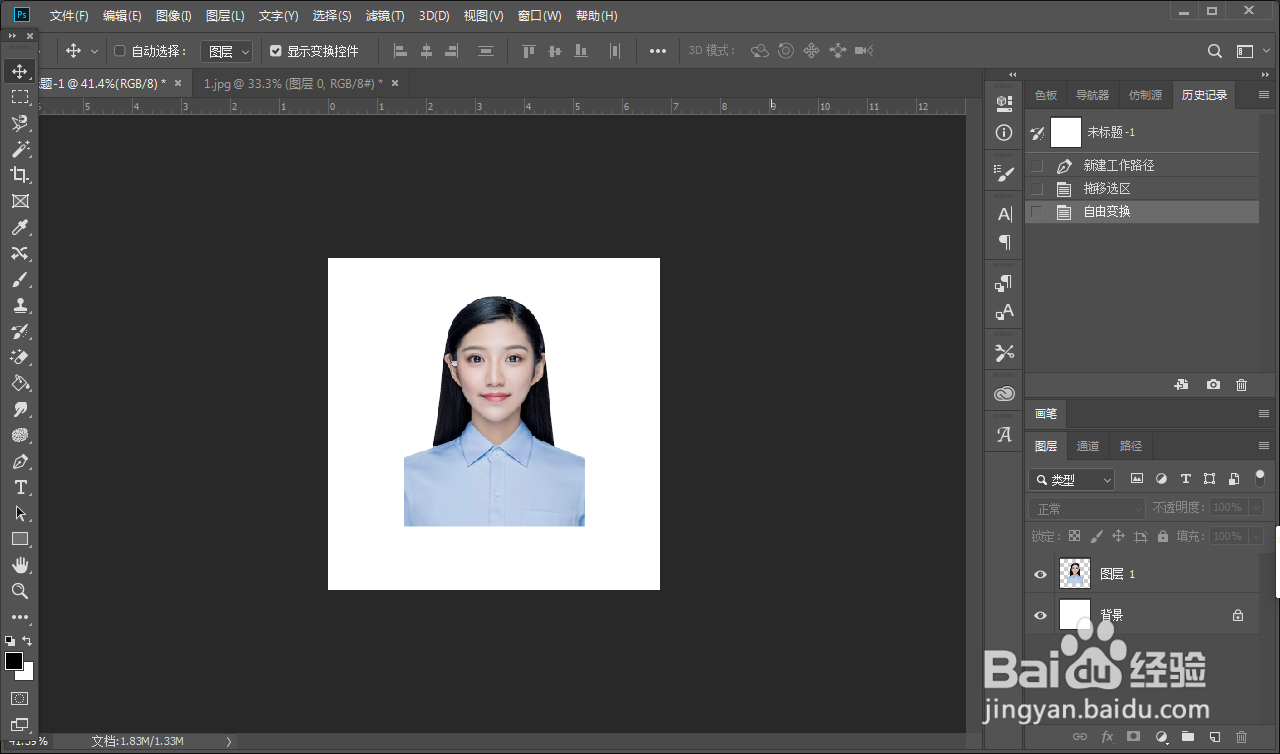
Task: Create new snapshot camera icon in History
Action: click(x=1213, y=385)
